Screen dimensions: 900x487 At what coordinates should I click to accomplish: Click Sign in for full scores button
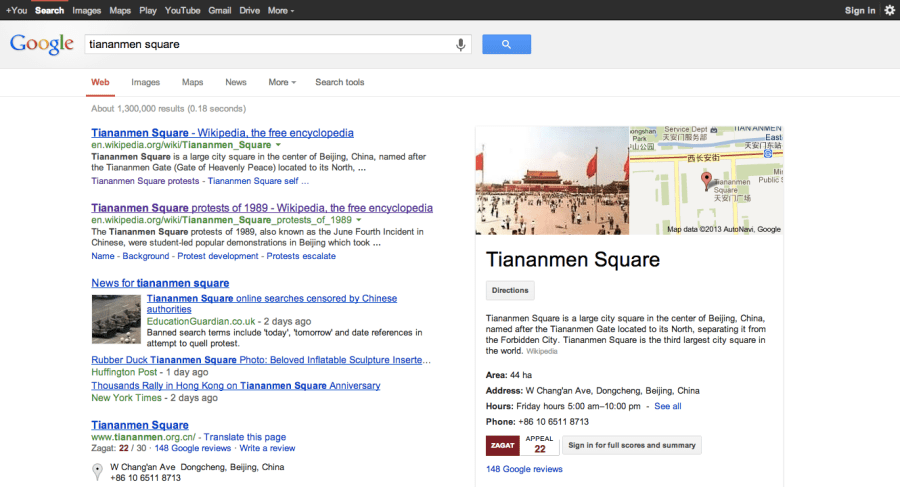(x=631, y=445)
